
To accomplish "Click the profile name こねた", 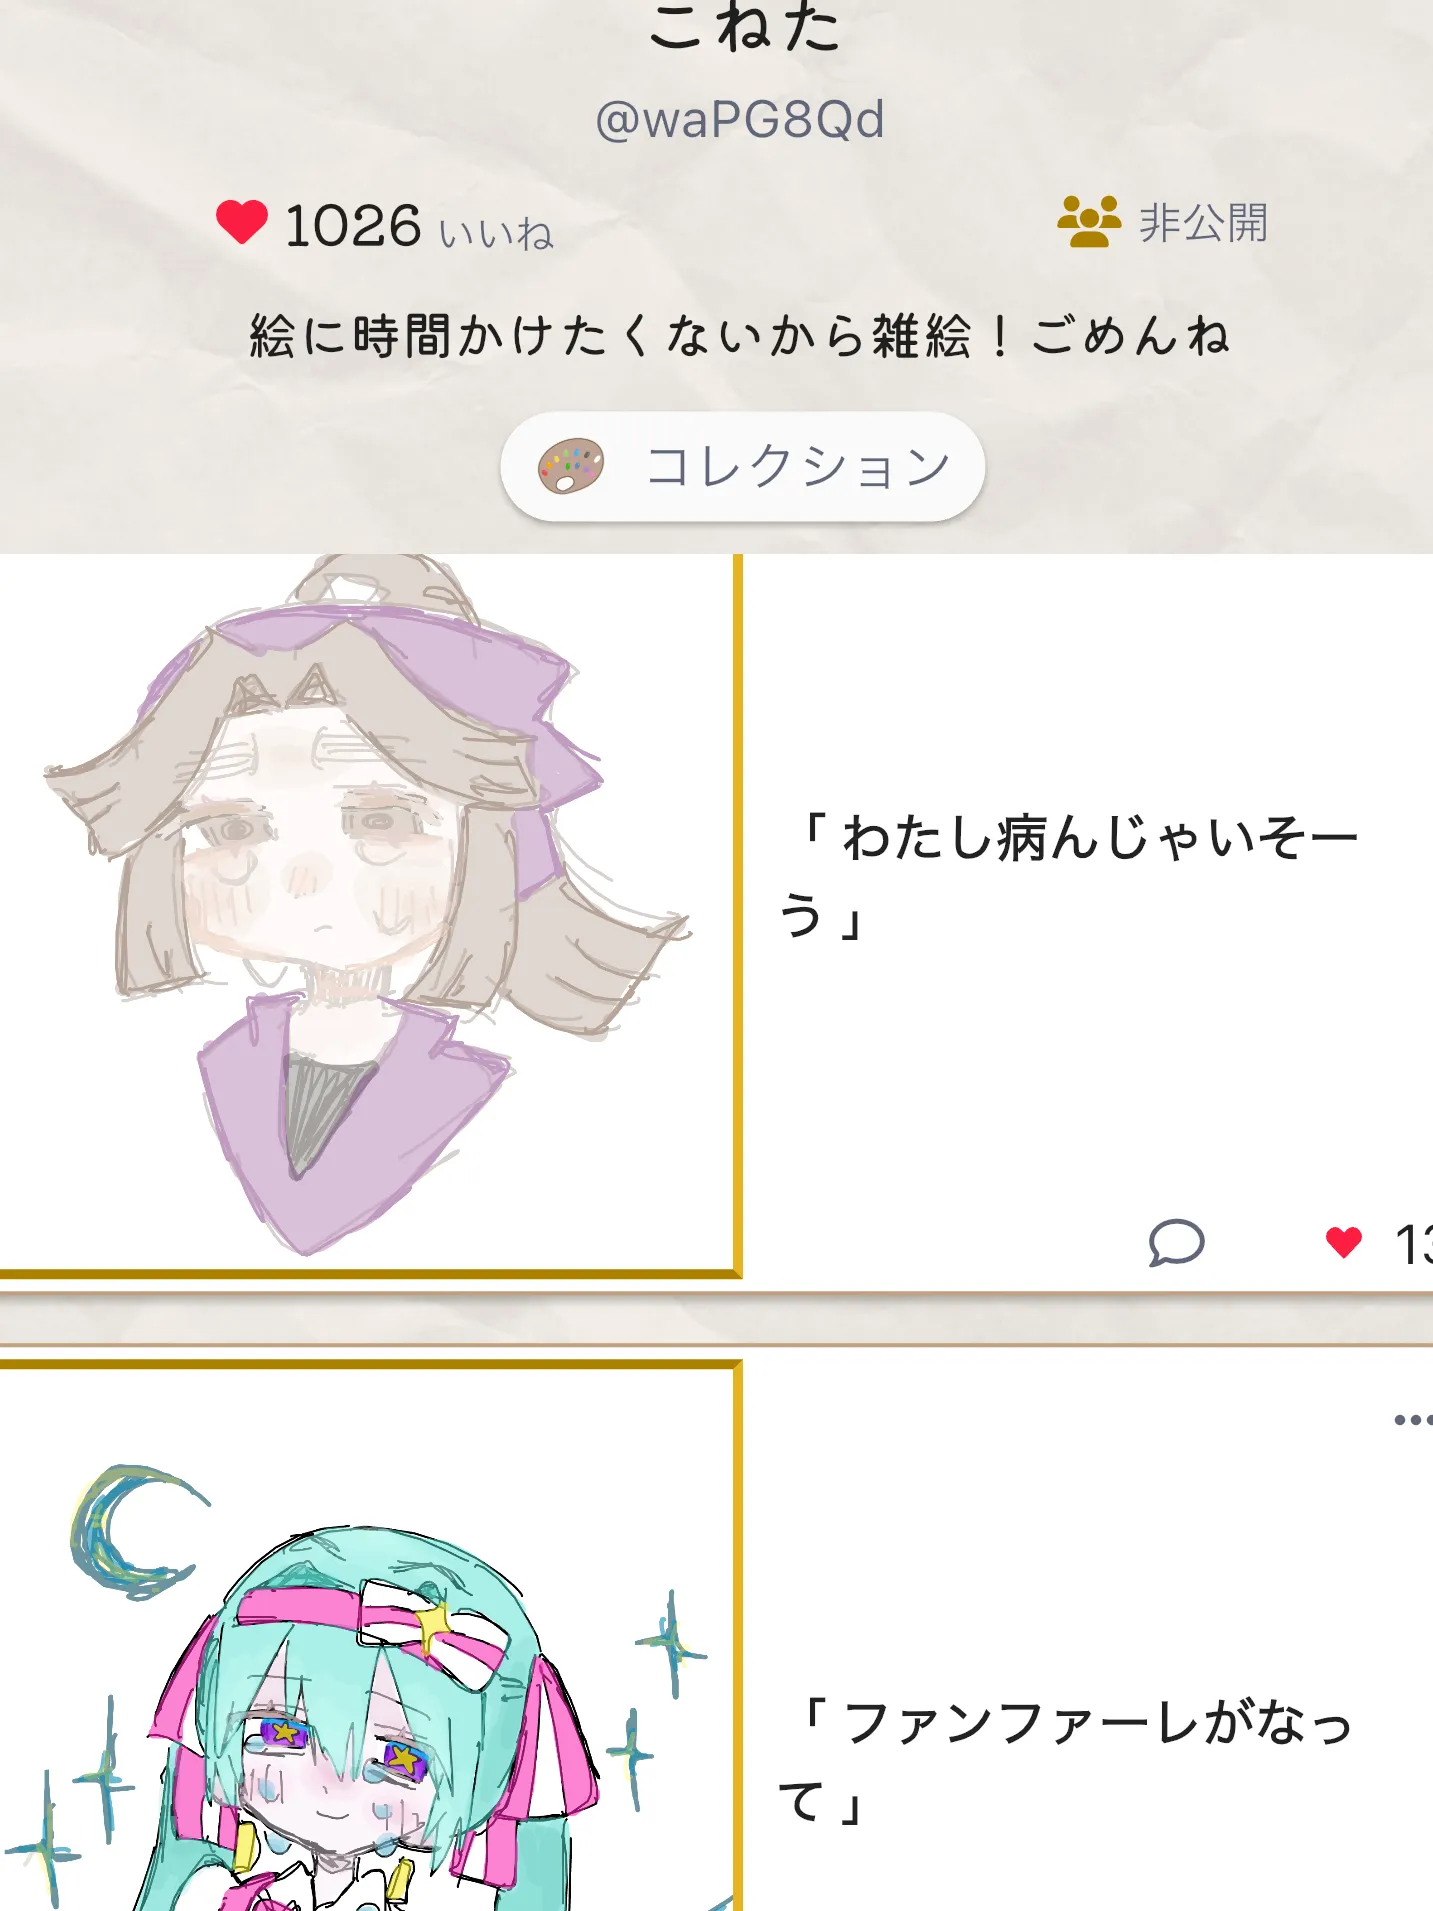I will click(x=744, y=25).
